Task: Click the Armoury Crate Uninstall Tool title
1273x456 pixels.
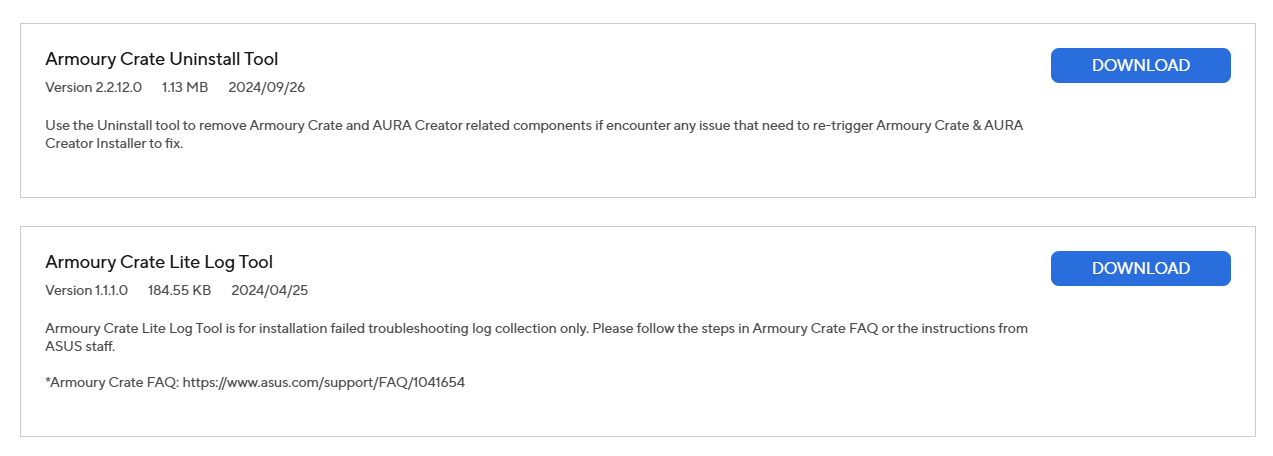Action: coord(162,59)
